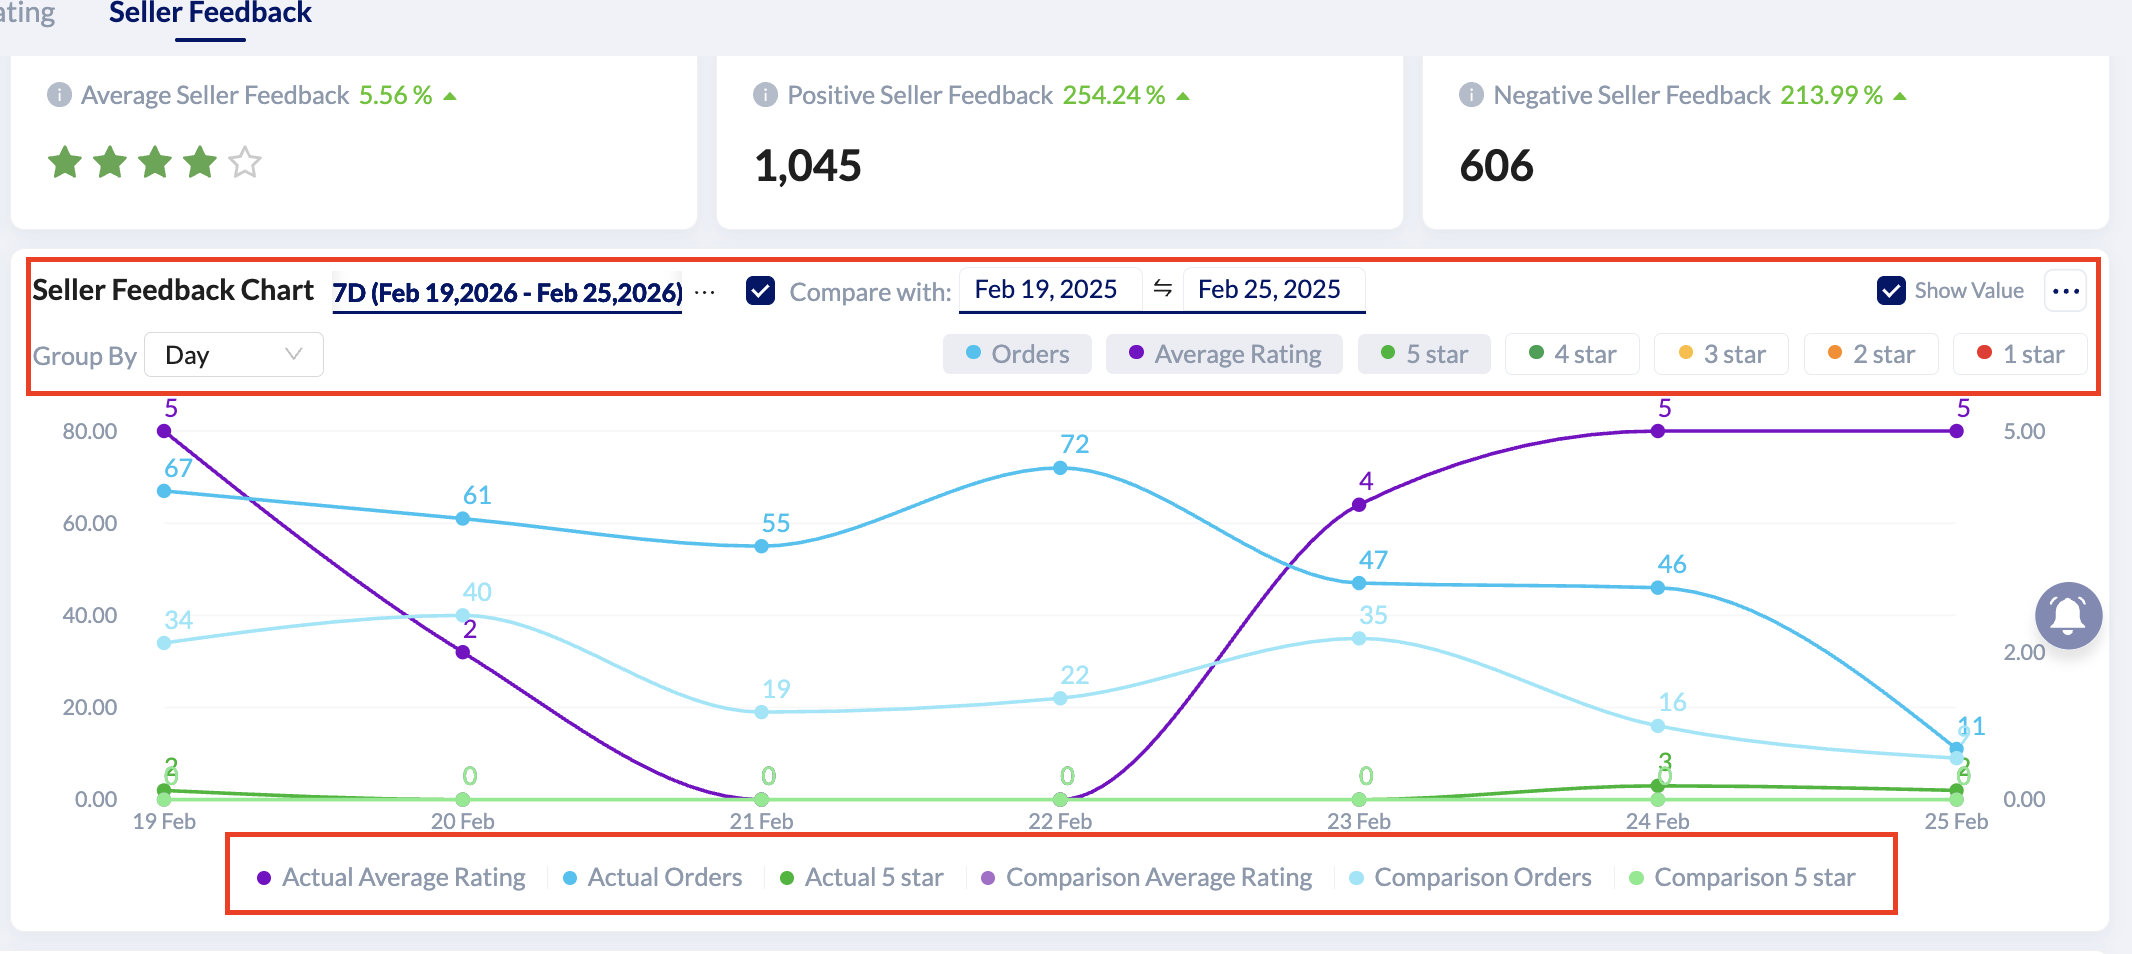Viewport: 2132px width, 954px height.
Task: Click the swap dates arrow icon
Action: click(1162, 289)
